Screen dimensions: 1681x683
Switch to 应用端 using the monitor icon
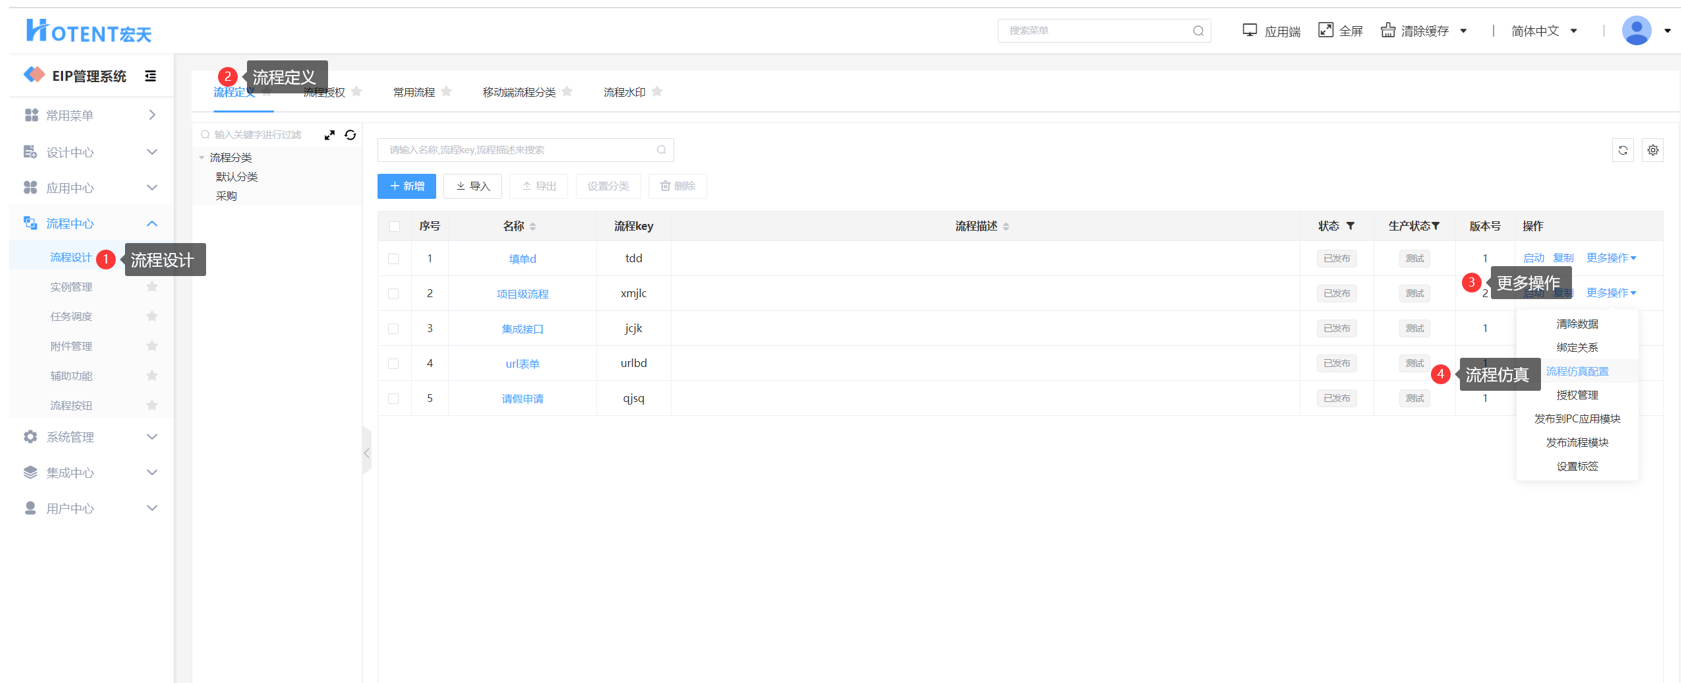1250,30
